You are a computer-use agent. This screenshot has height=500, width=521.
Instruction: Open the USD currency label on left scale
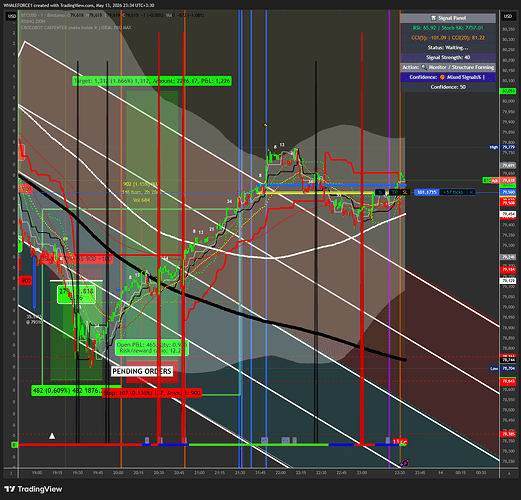(x=12, y=16)
